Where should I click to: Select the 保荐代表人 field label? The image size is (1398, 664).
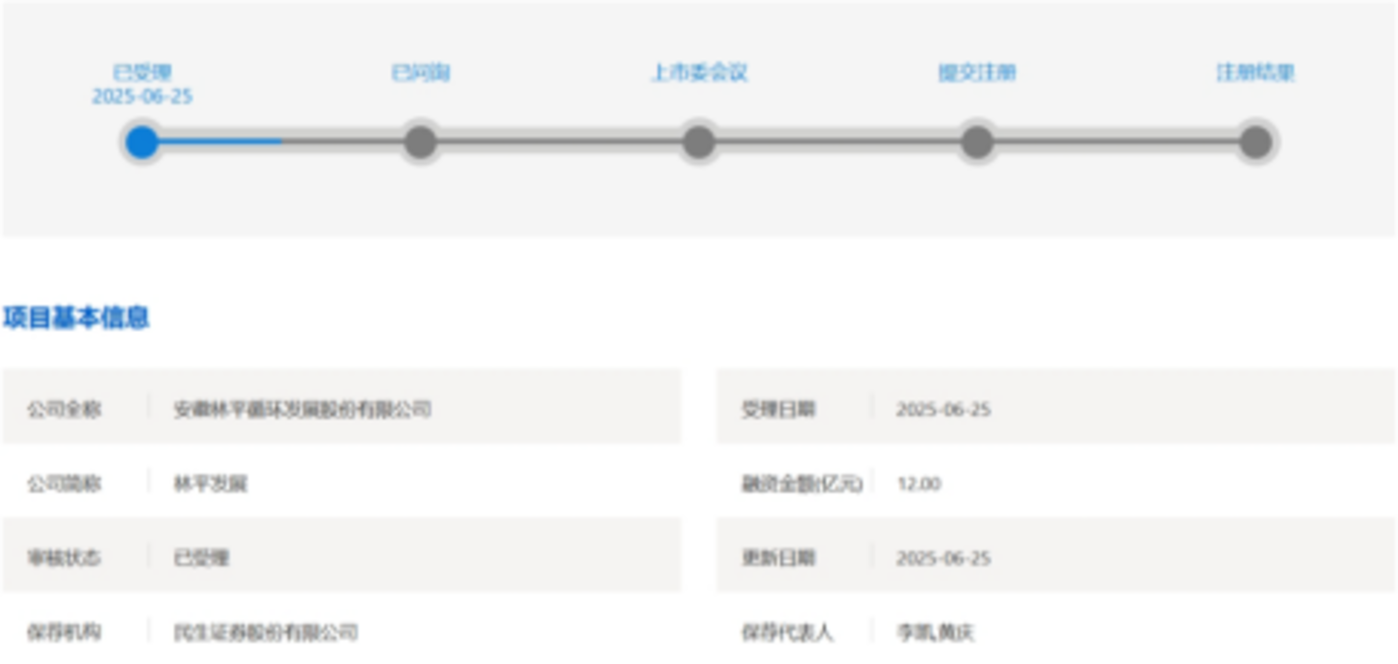(787, 632)
